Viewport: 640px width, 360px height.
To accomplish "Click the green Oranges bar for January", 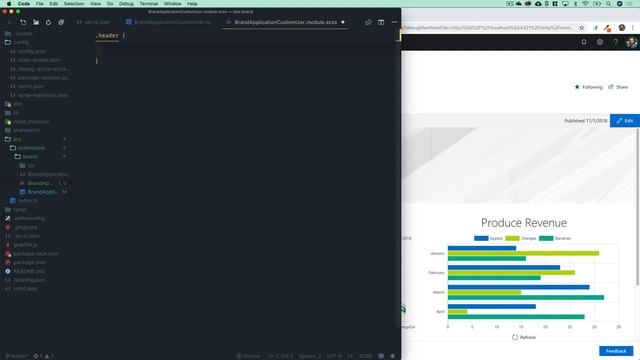I will [x=523, y=253].
